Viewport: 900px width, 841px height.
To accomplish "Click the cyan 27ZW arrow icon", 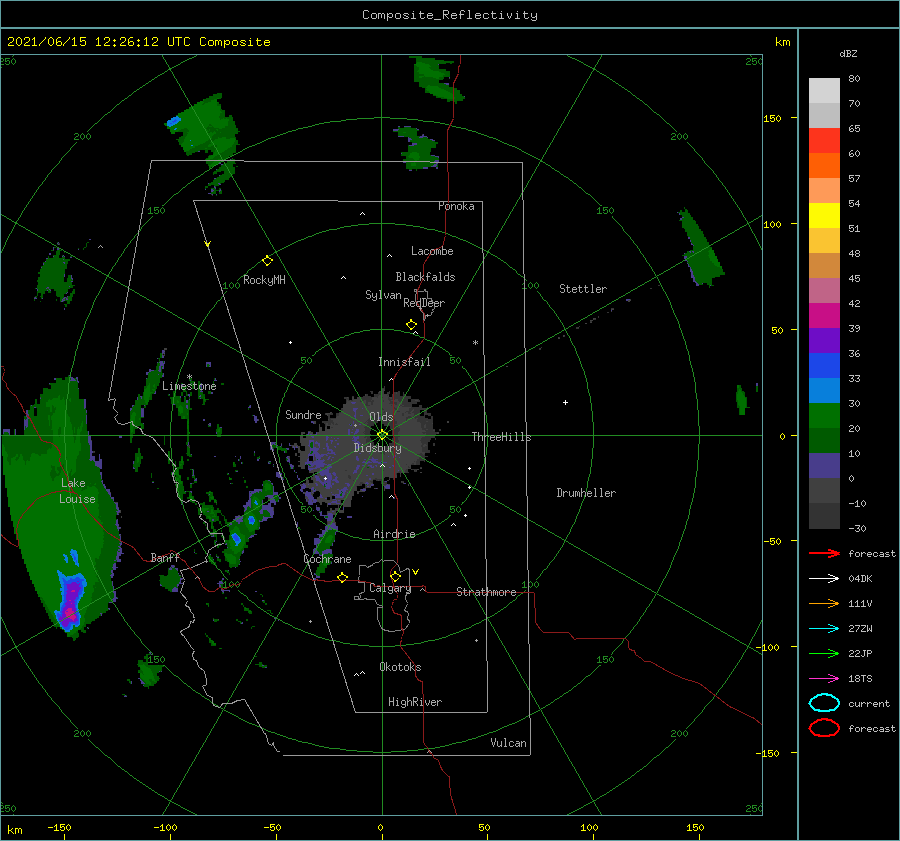I will (x=824, y=629).
